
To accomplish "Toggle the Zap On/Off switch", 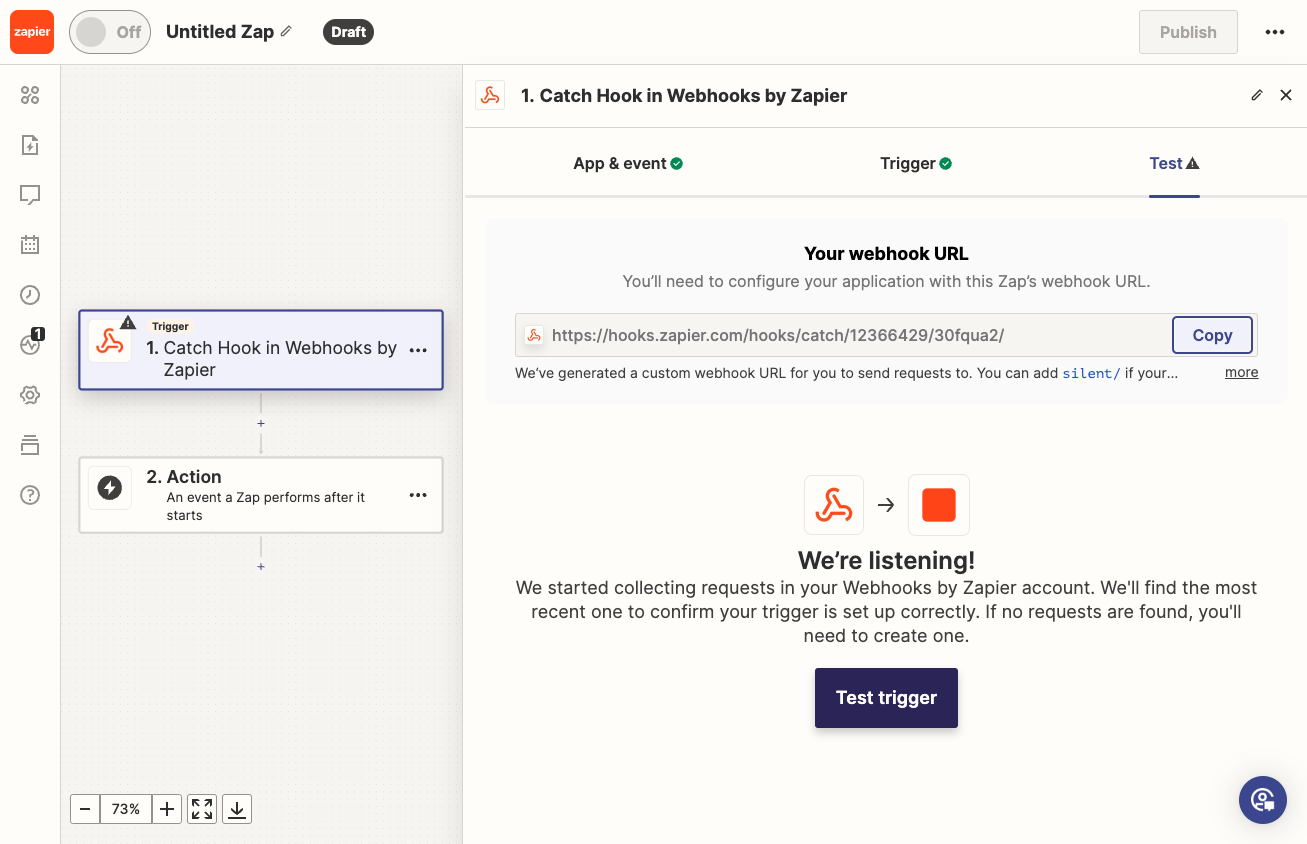I will pos(110,32).
